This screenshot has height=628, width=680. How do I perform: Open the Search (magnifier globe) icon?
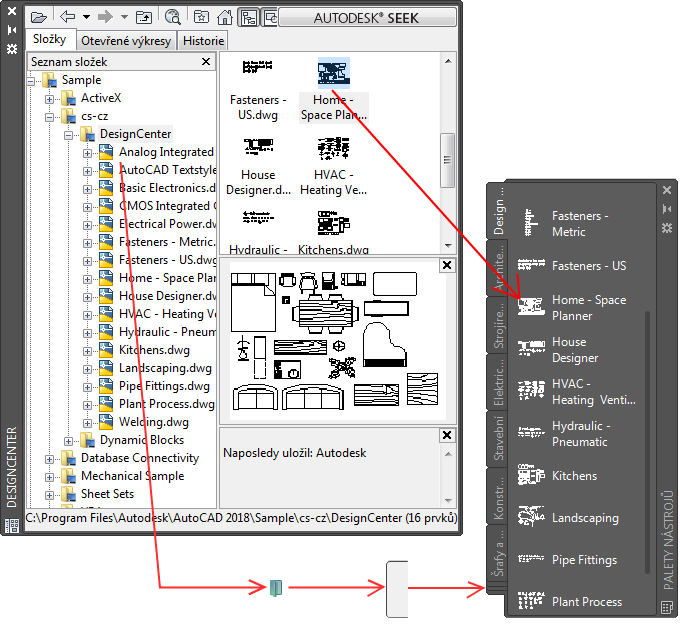(x=173, y=17)
